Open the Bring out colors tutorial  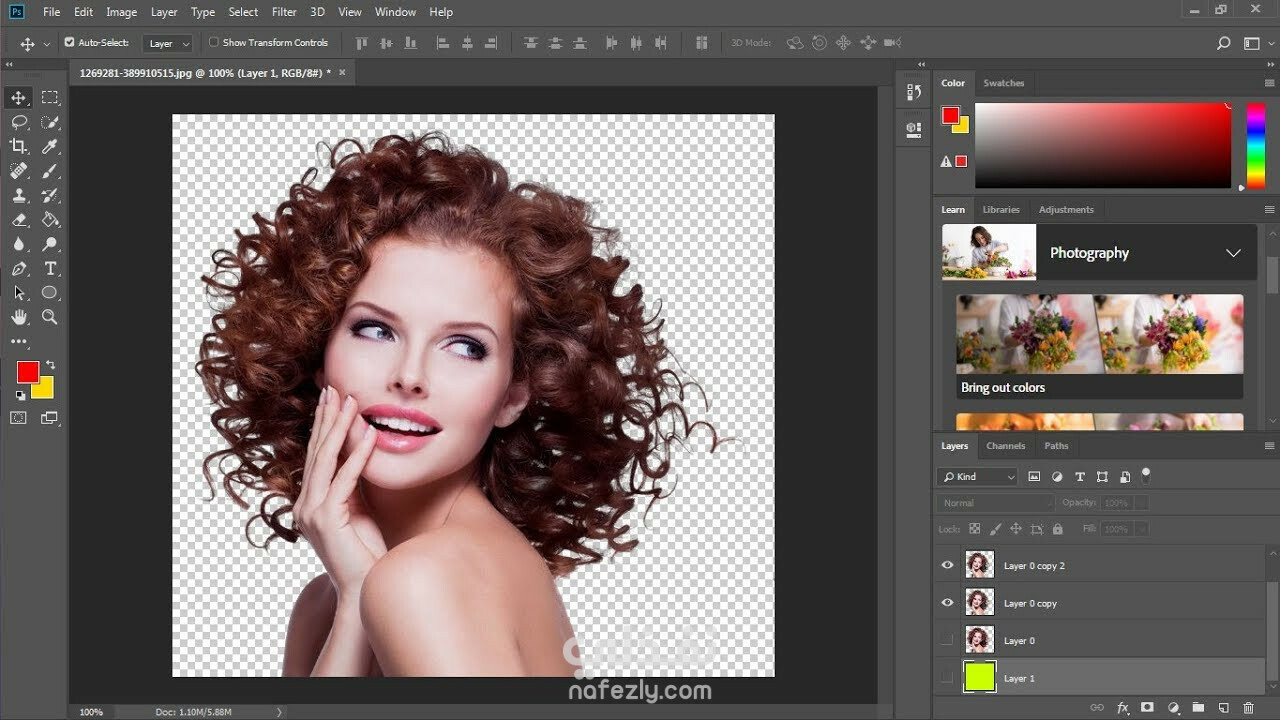1099,346
